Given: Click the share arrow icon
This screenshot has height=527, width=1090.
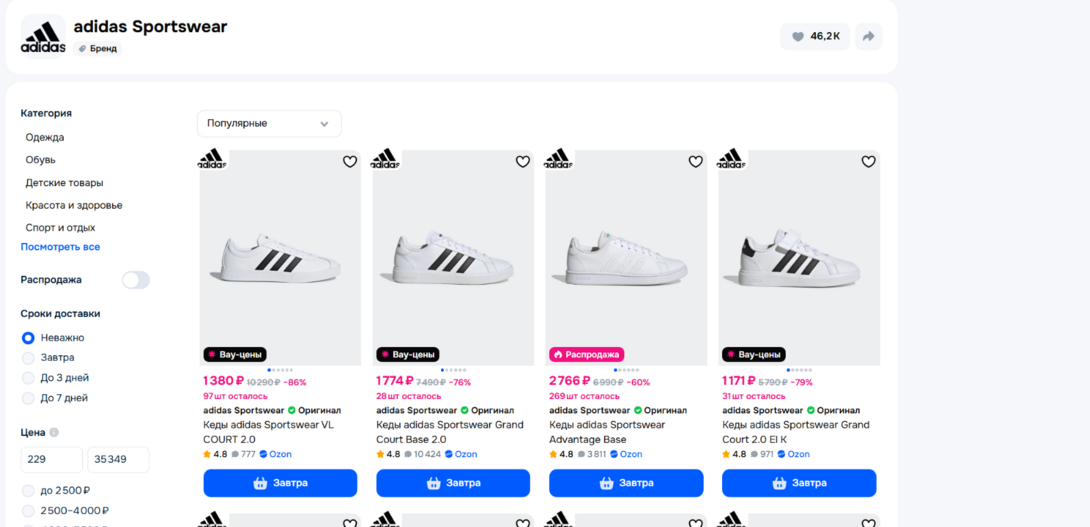Looking at the screenshot, I should 868,37.
